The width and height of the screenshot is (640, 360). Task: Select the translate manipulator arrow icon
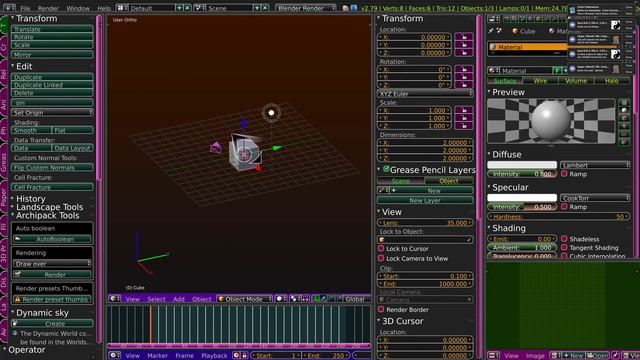pos(324,299)
